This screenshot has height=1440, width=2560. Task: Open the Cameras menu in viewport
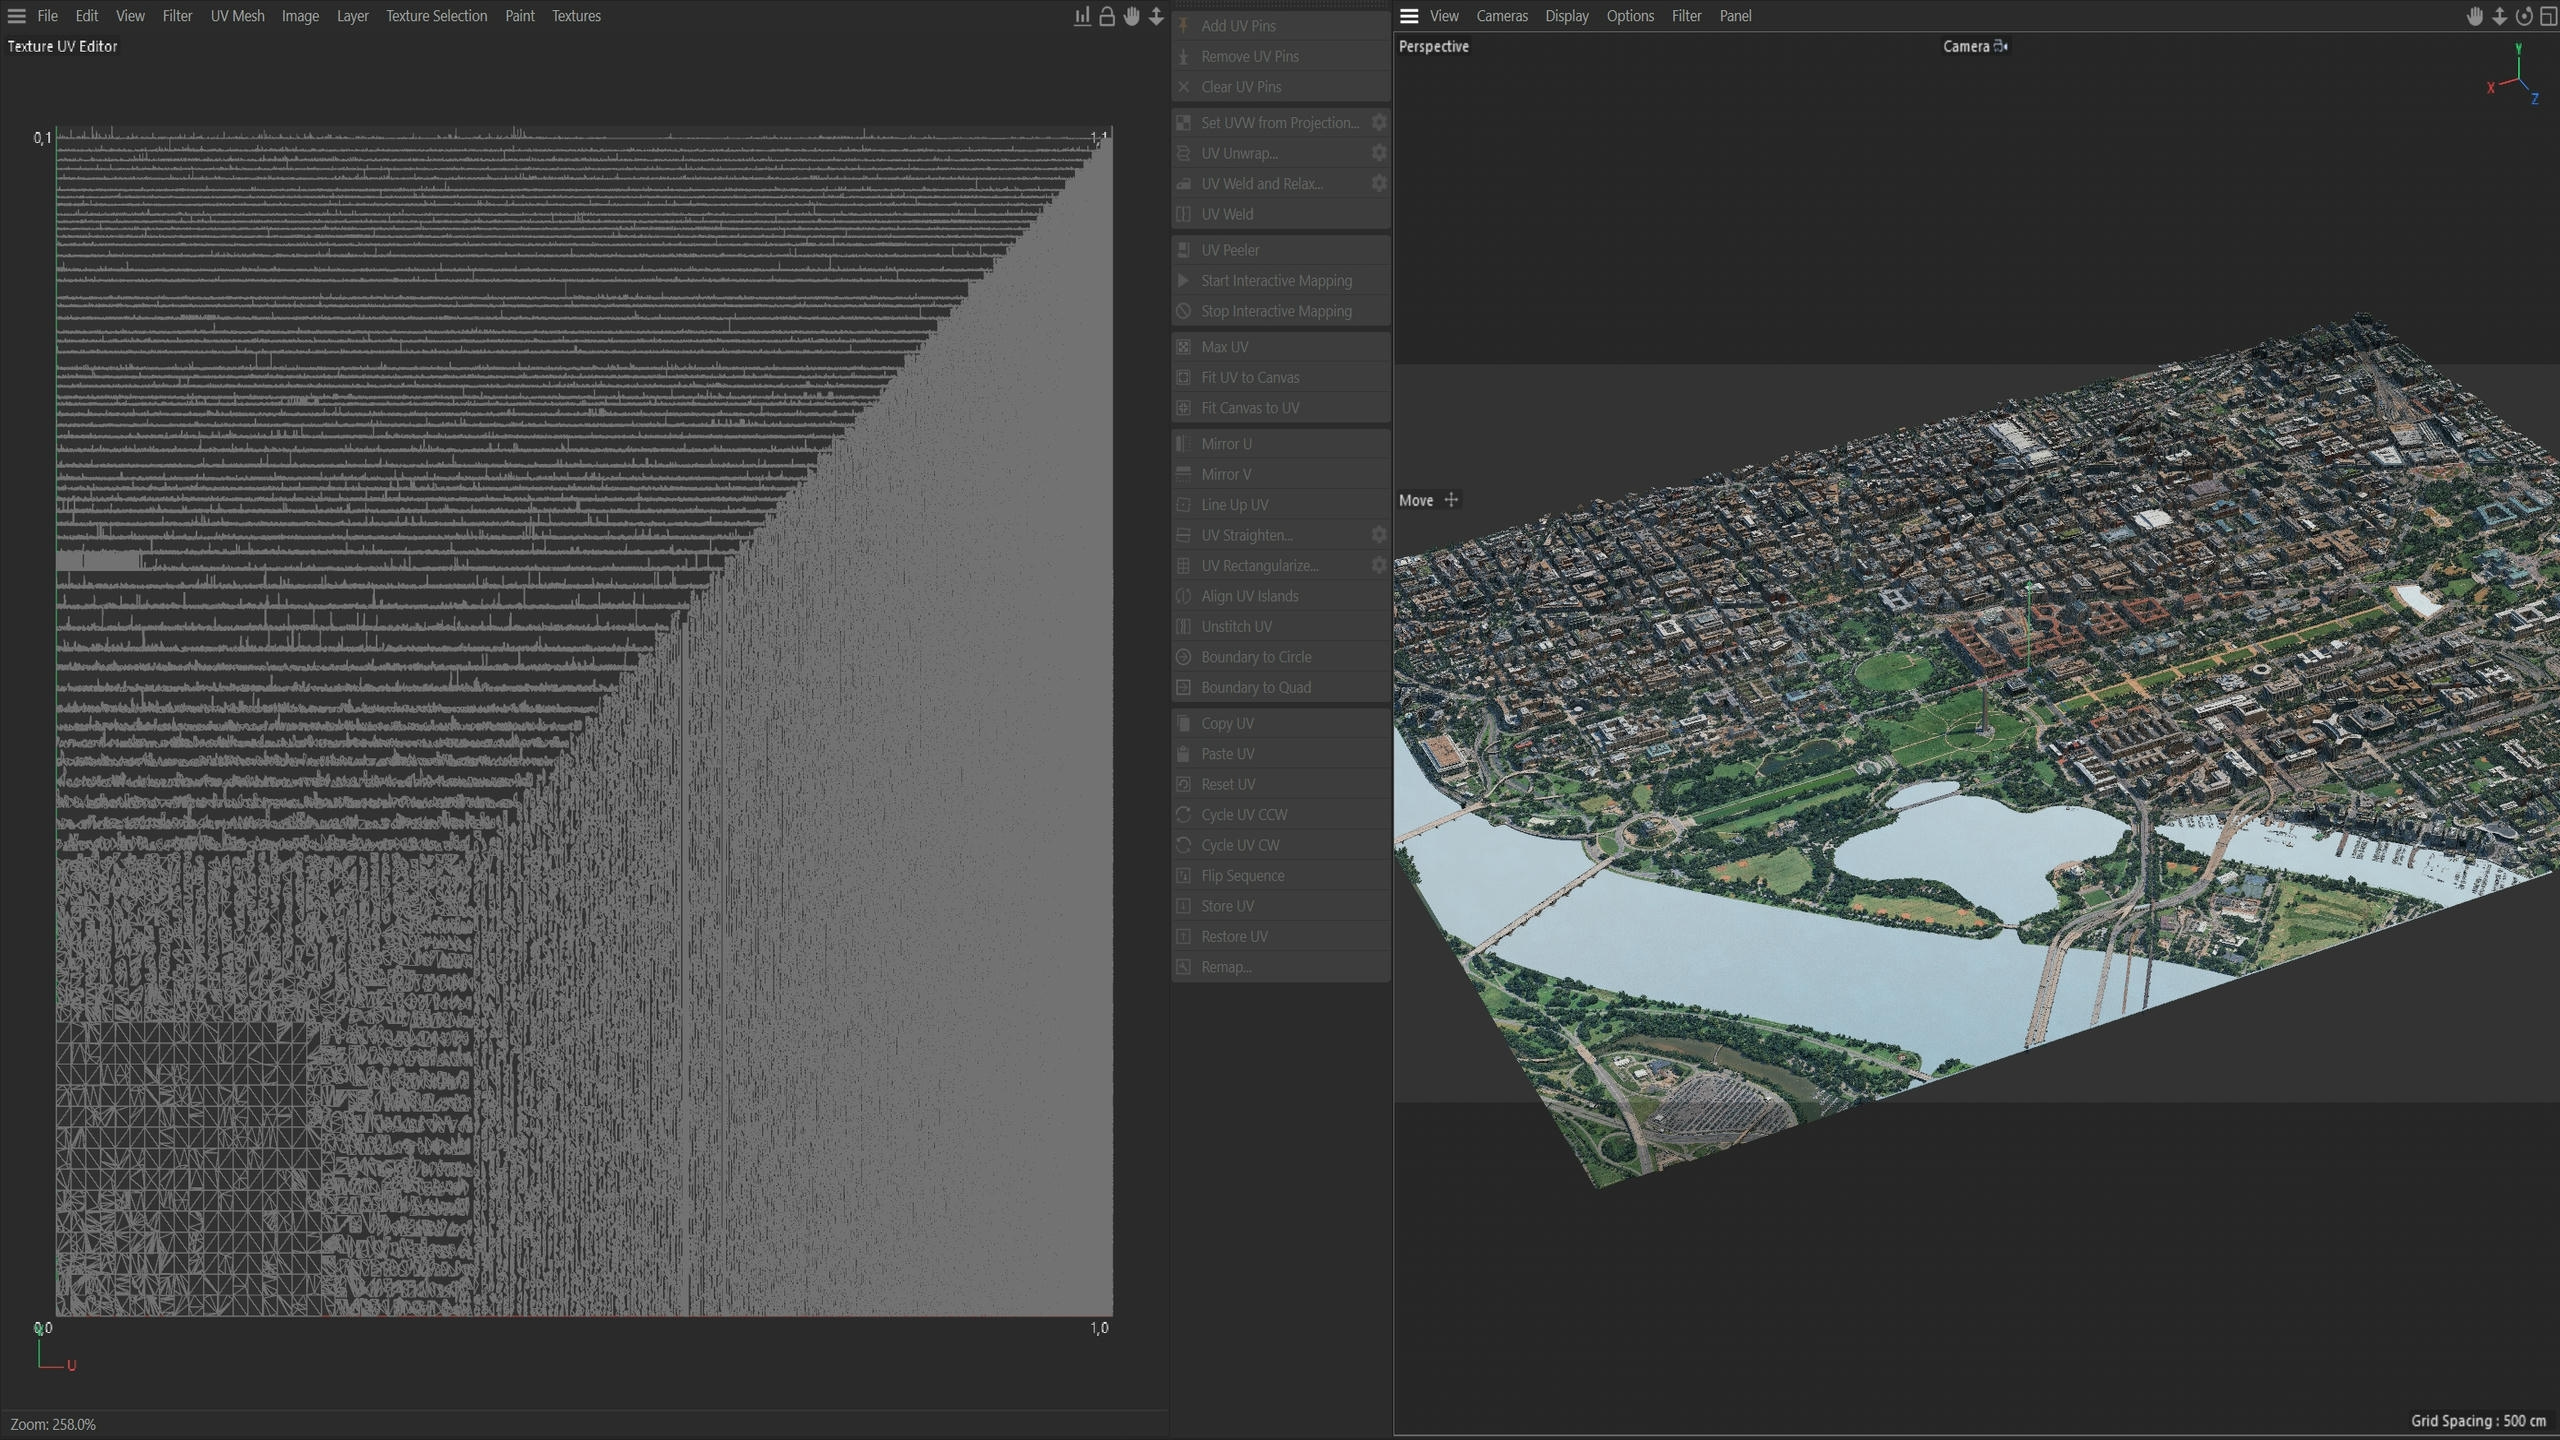point(1502,16)
